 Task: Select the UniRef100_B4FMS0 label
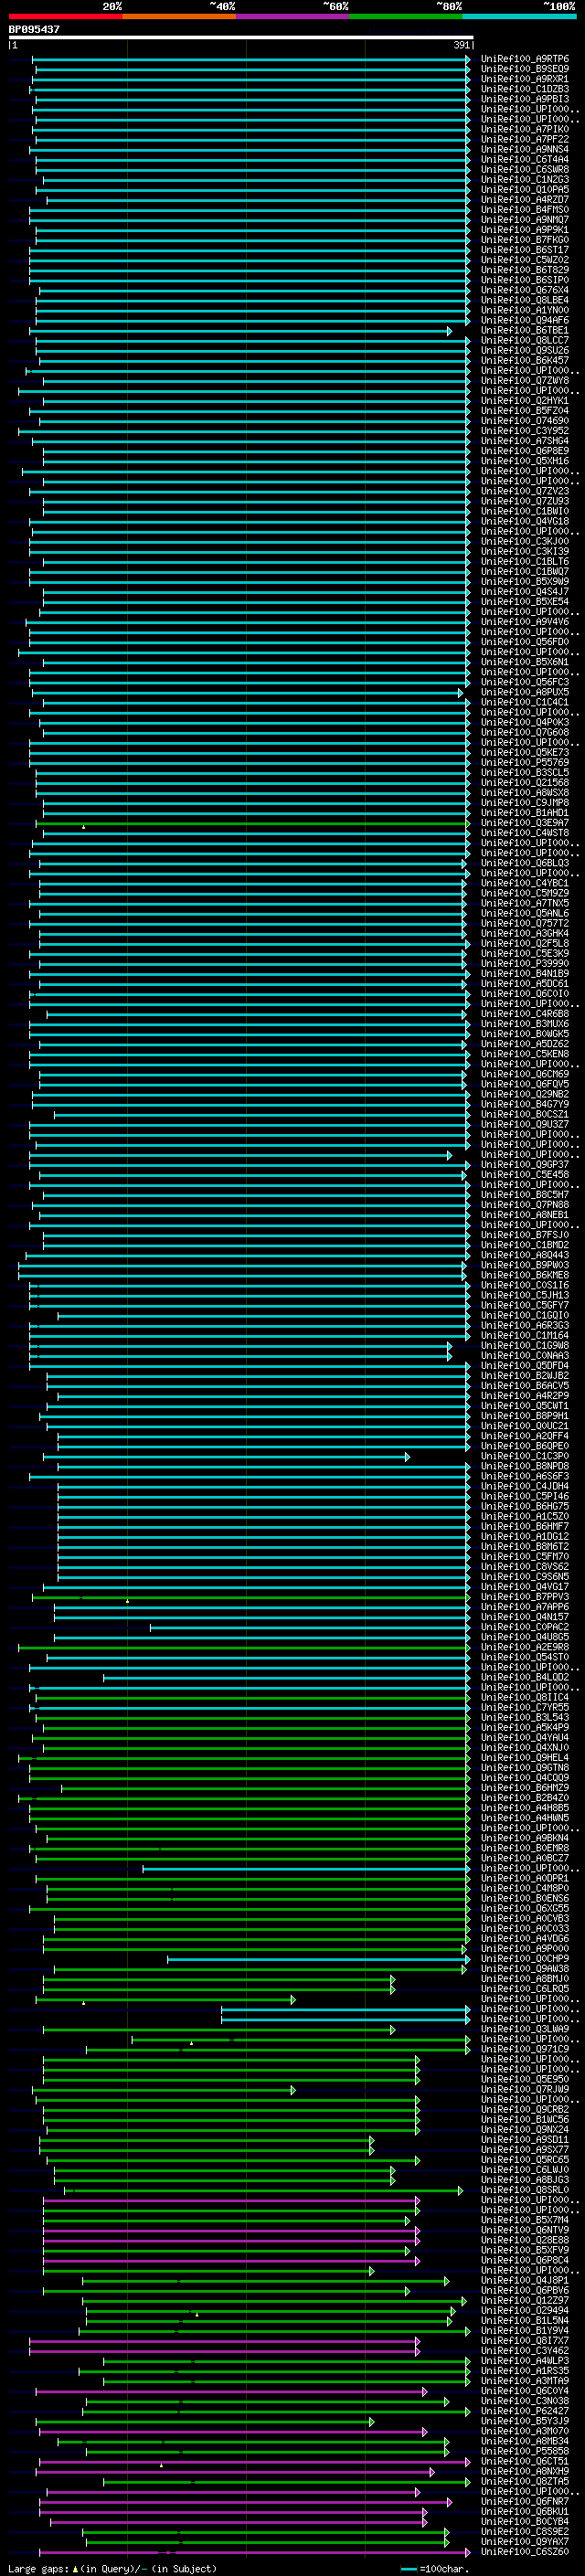(525, 210)
